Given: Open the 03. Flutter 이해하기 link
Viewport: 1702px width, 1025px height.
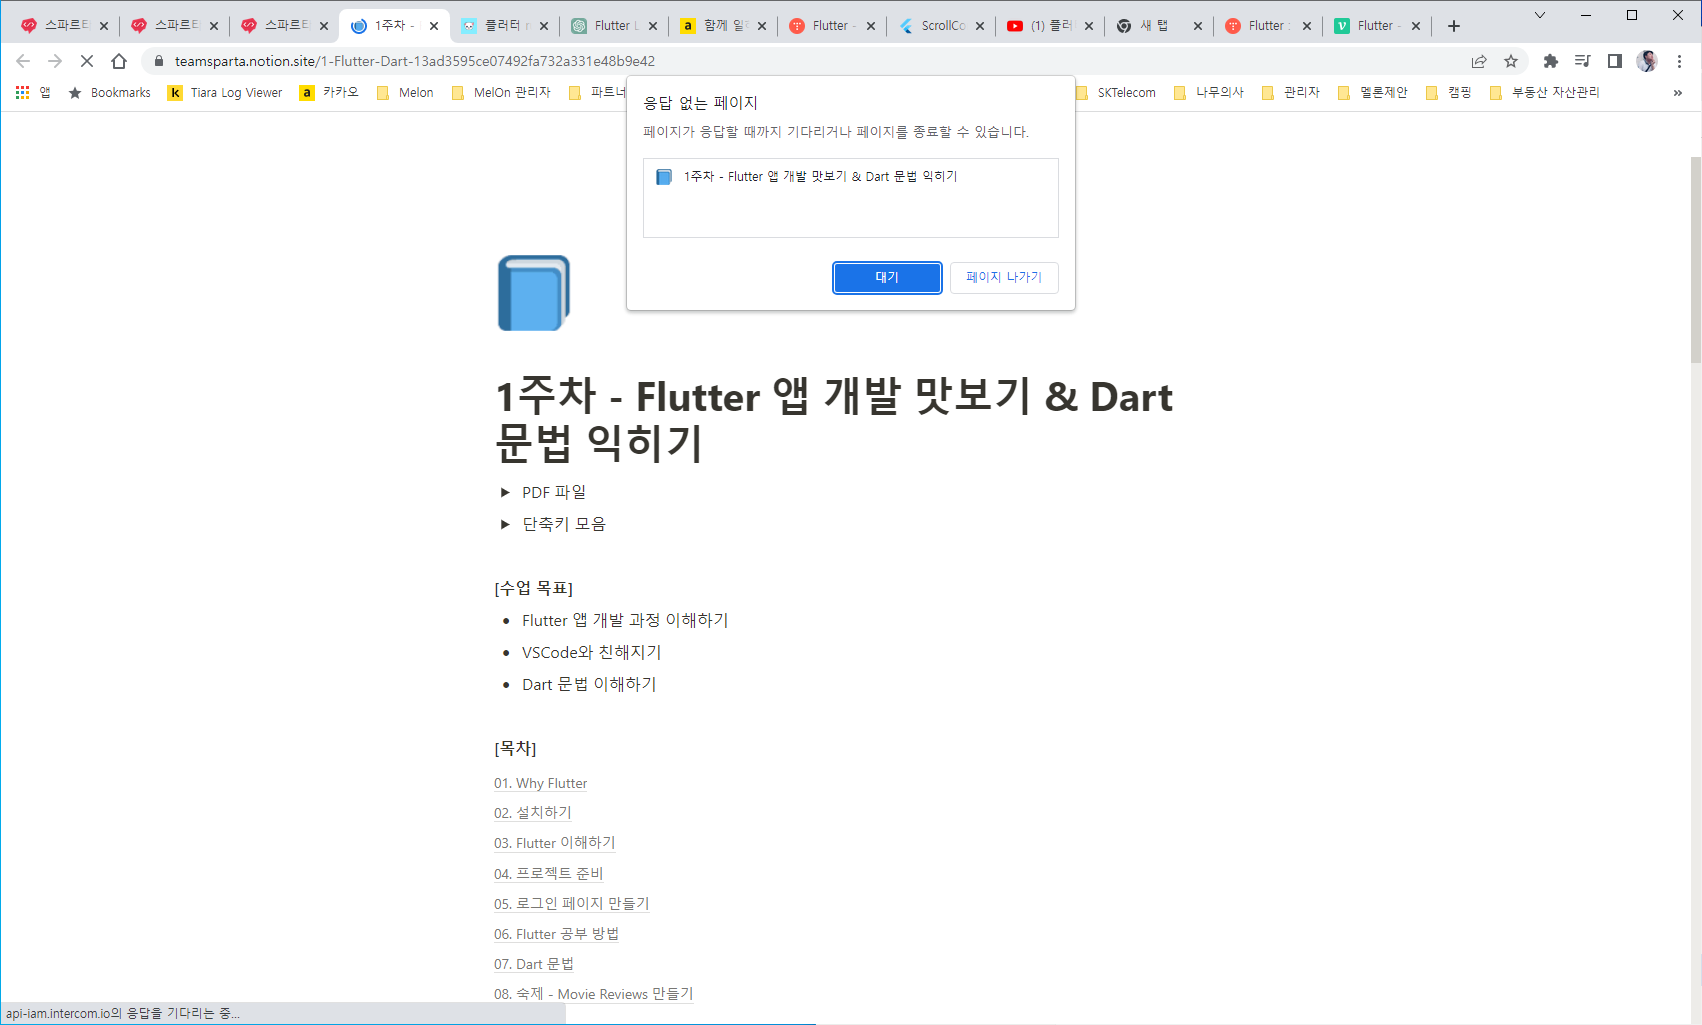Looking at the screenshot, I should point(554,843).
